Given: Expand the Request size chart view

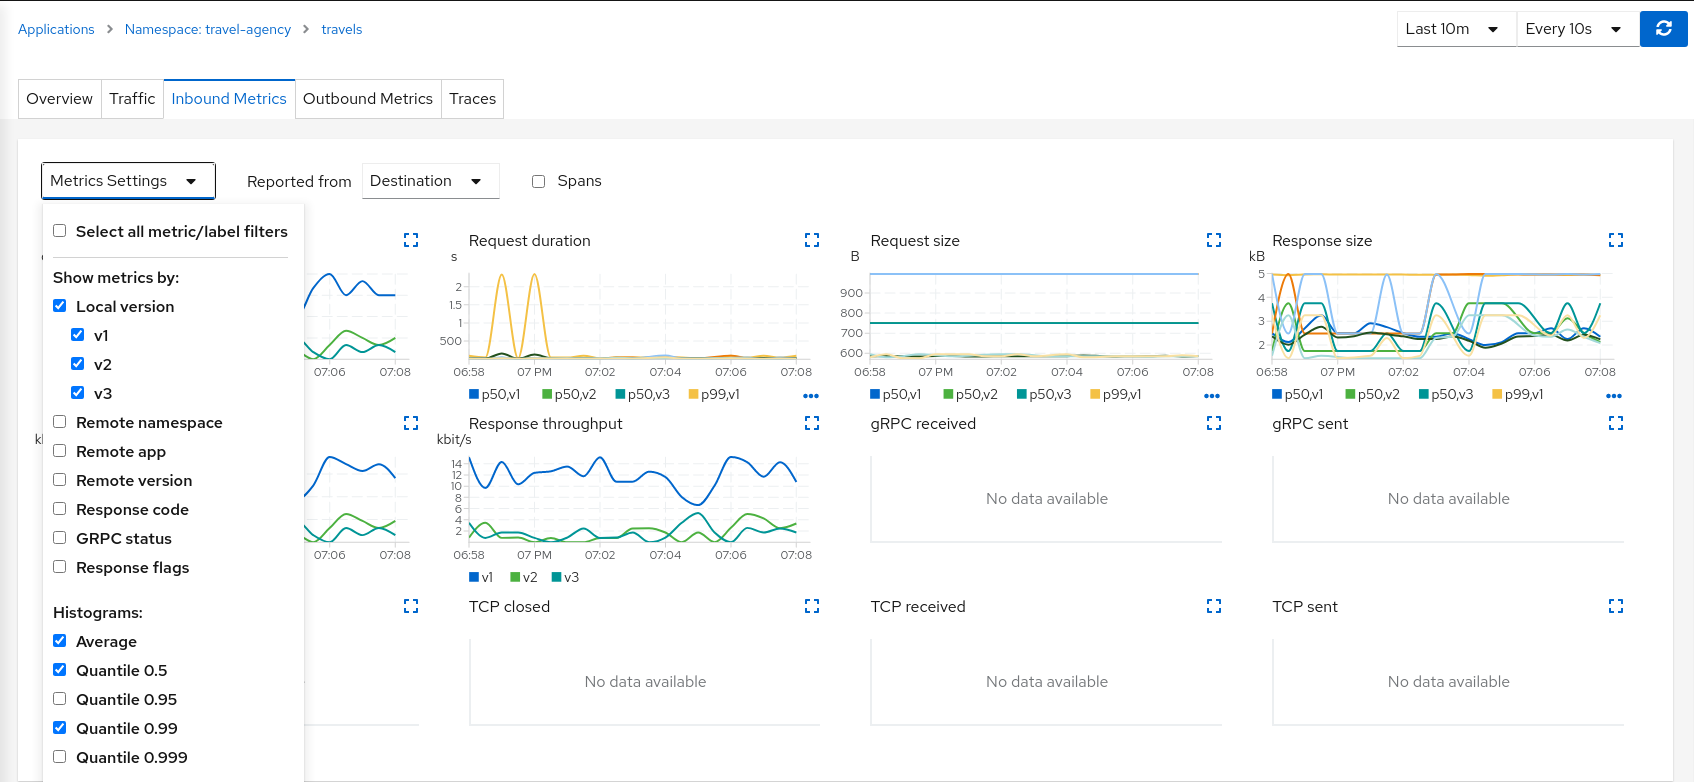Looking at the screenshot, I should tap(1214, 240).
